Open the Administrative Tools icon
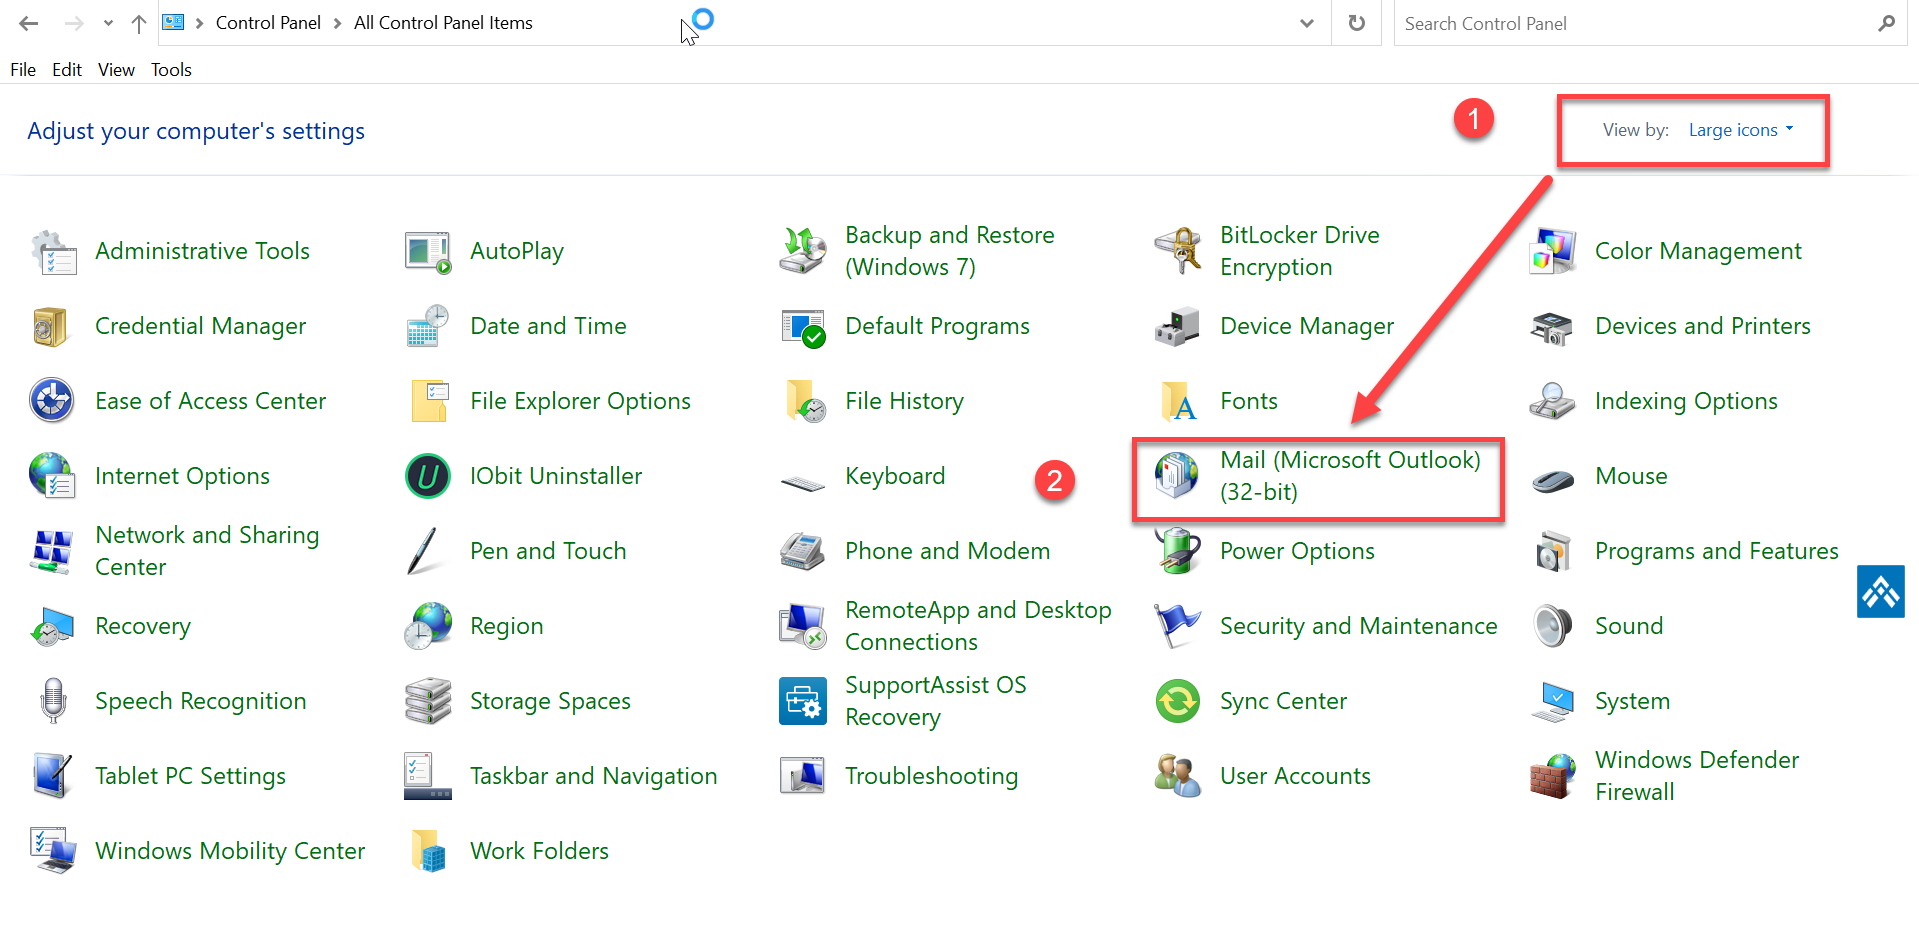The image size is (1919, 927). [x=53, y=251]
